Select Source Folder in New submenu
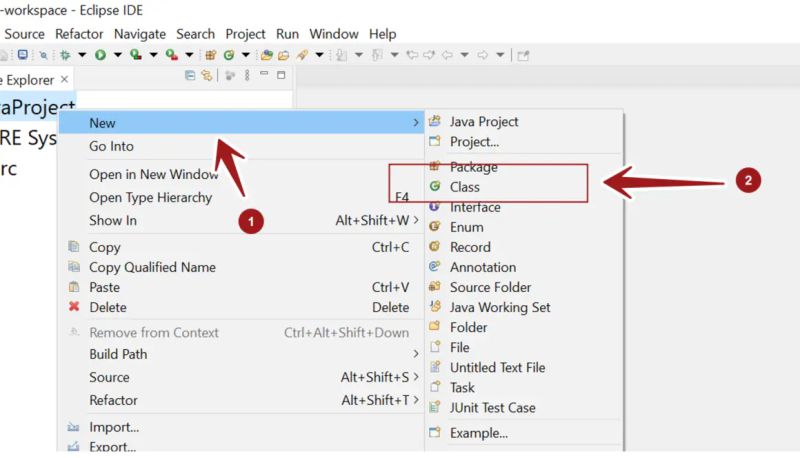The width and height of the screenshot is (800, 458). click(524, 287)
